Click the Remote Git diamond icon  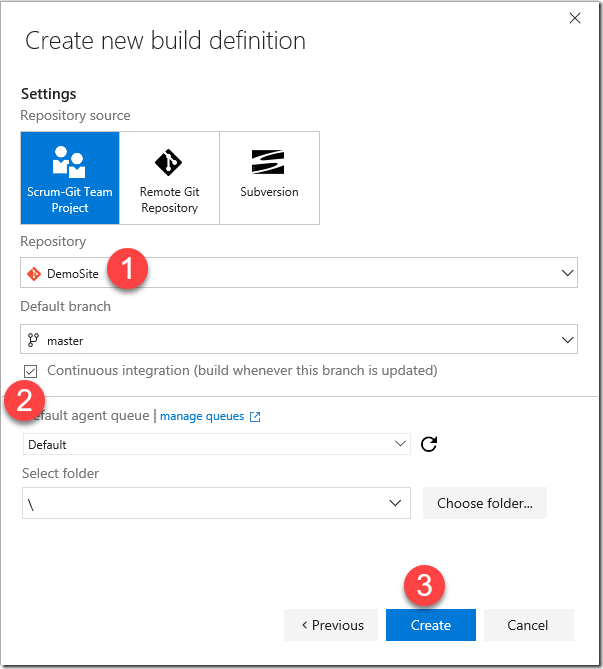click(168, 162)
